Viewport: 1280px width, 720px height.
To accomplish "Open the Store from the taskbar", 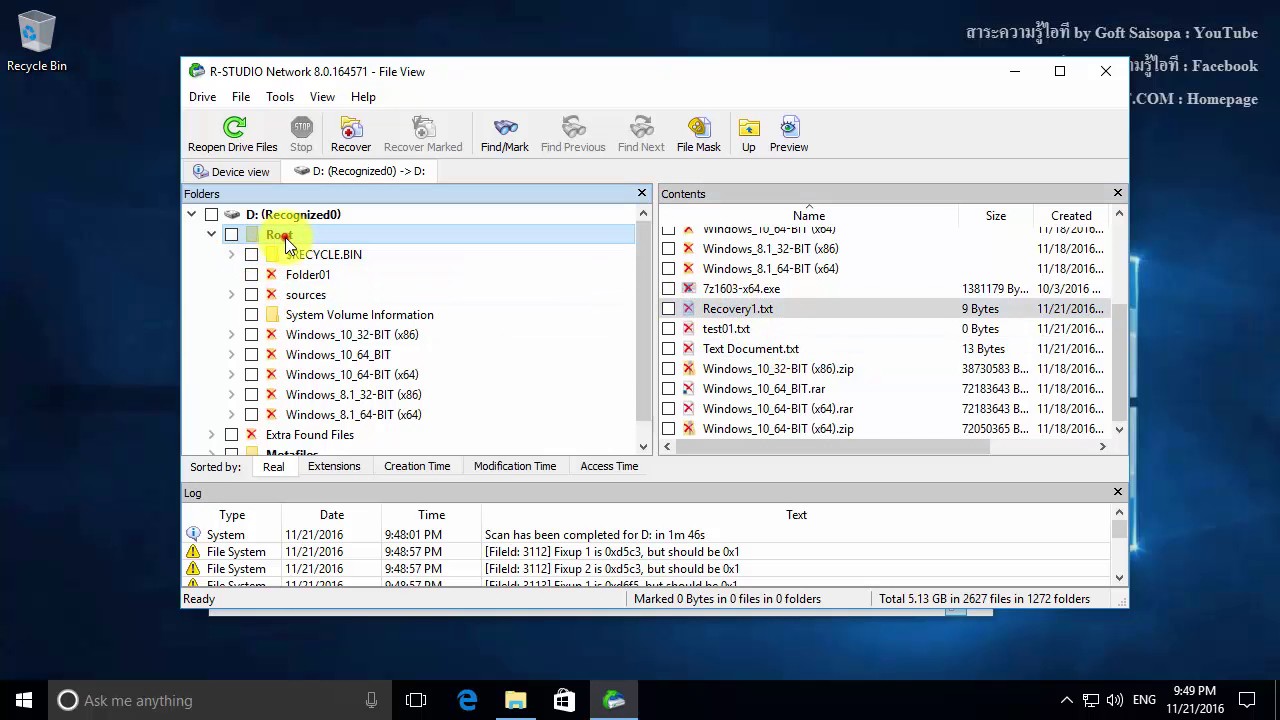I will coord(565,700).
